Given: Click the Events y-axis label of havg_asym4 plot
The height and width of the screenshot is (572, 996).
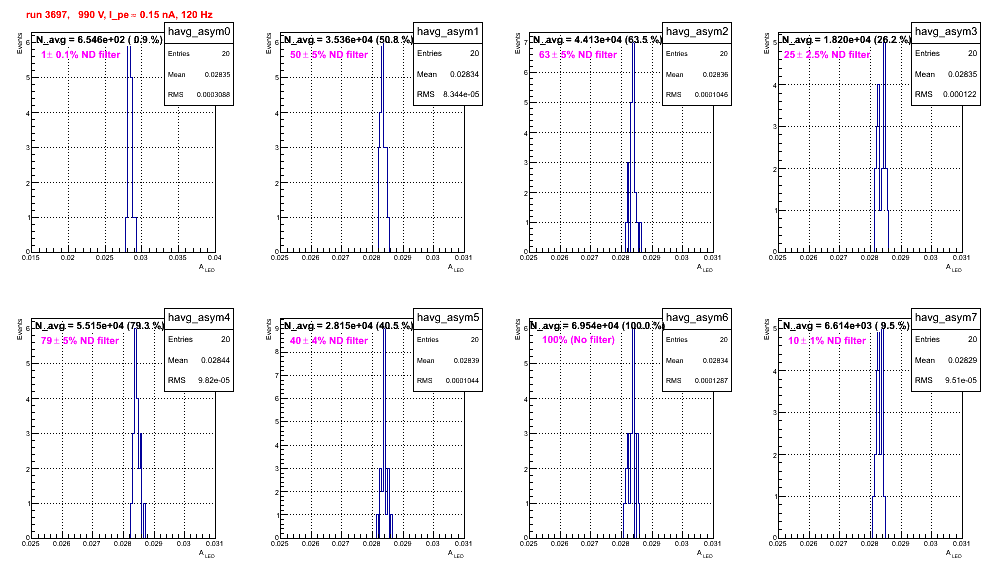Looking at the screenshot, I should coord(20,329).
